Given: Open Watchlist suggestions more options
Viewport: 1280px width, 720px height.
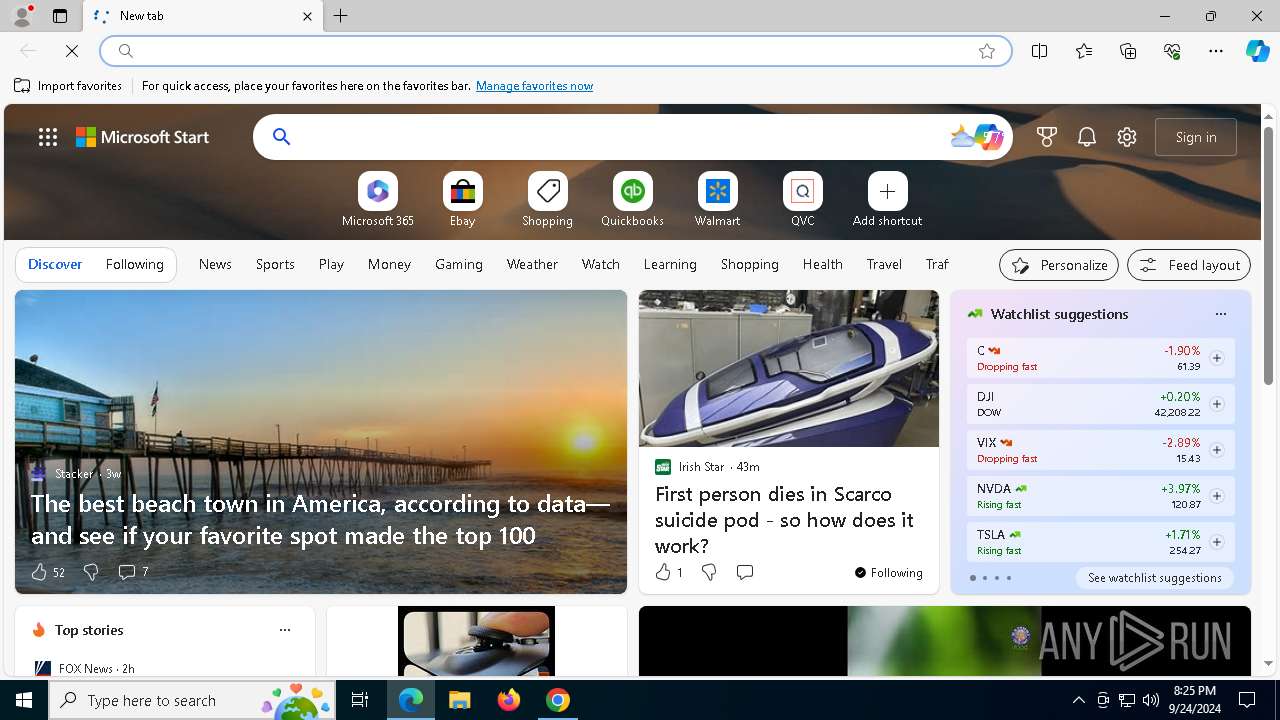Looking at the screenshot, I should pyautogui.click(x=1220, y=314).
